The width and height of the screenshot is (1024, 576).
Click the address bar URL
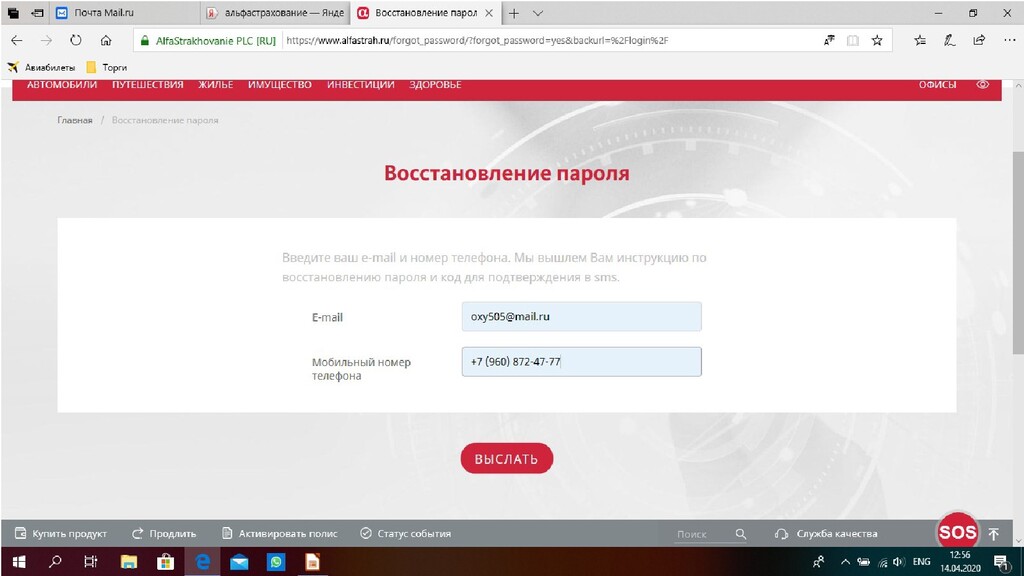pyautogui.click(x=477, y=40)
